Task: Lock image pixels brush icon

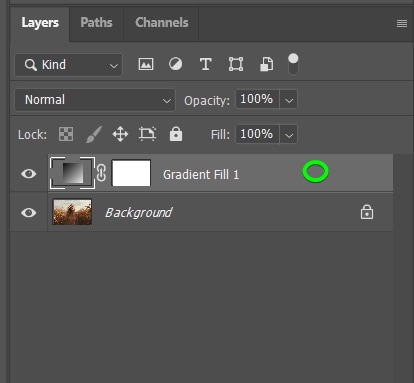Action: tap(94, 134)
